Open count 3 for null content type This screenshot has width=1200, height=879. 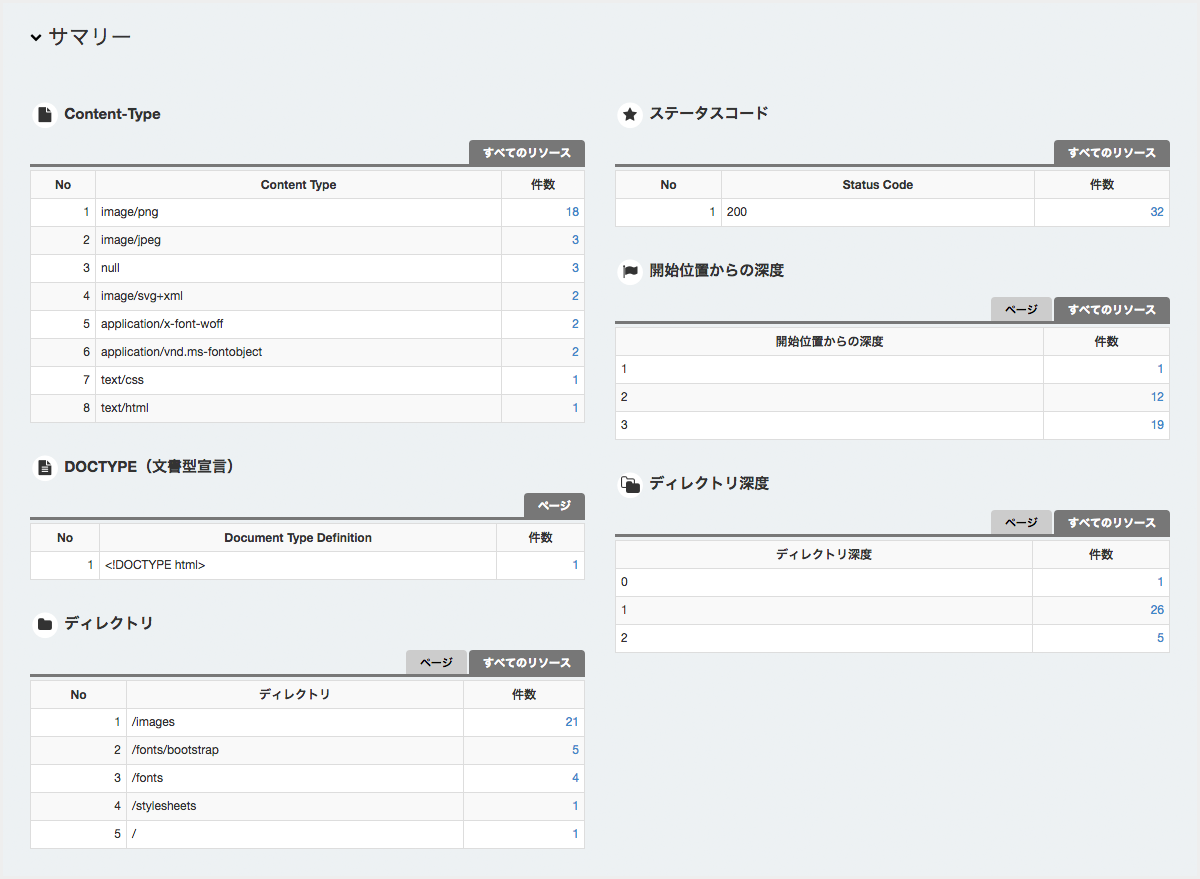(575, 268)
